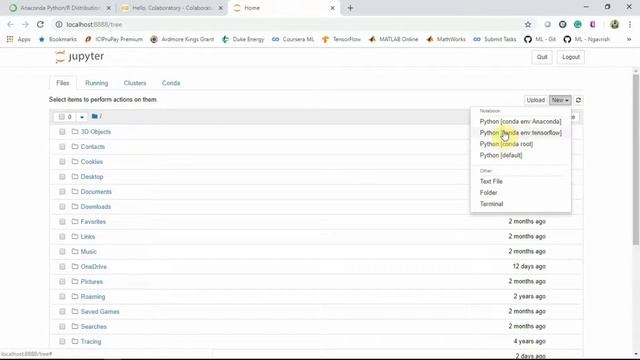640x360 pixels.
Task: Open the Tracing folder link
Action: click(91, 342)
